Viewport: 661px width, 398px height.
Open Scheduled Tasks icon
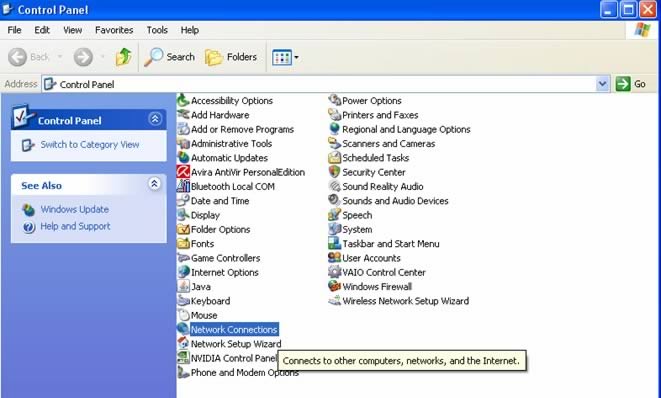click(x=334, y=158)
